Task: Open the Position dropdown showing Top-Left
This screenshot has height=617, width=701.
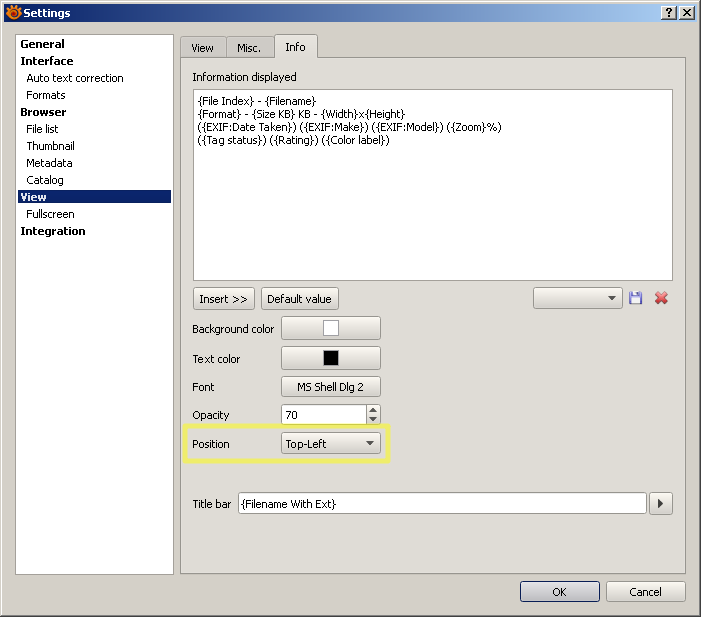Action: point(331,444)
